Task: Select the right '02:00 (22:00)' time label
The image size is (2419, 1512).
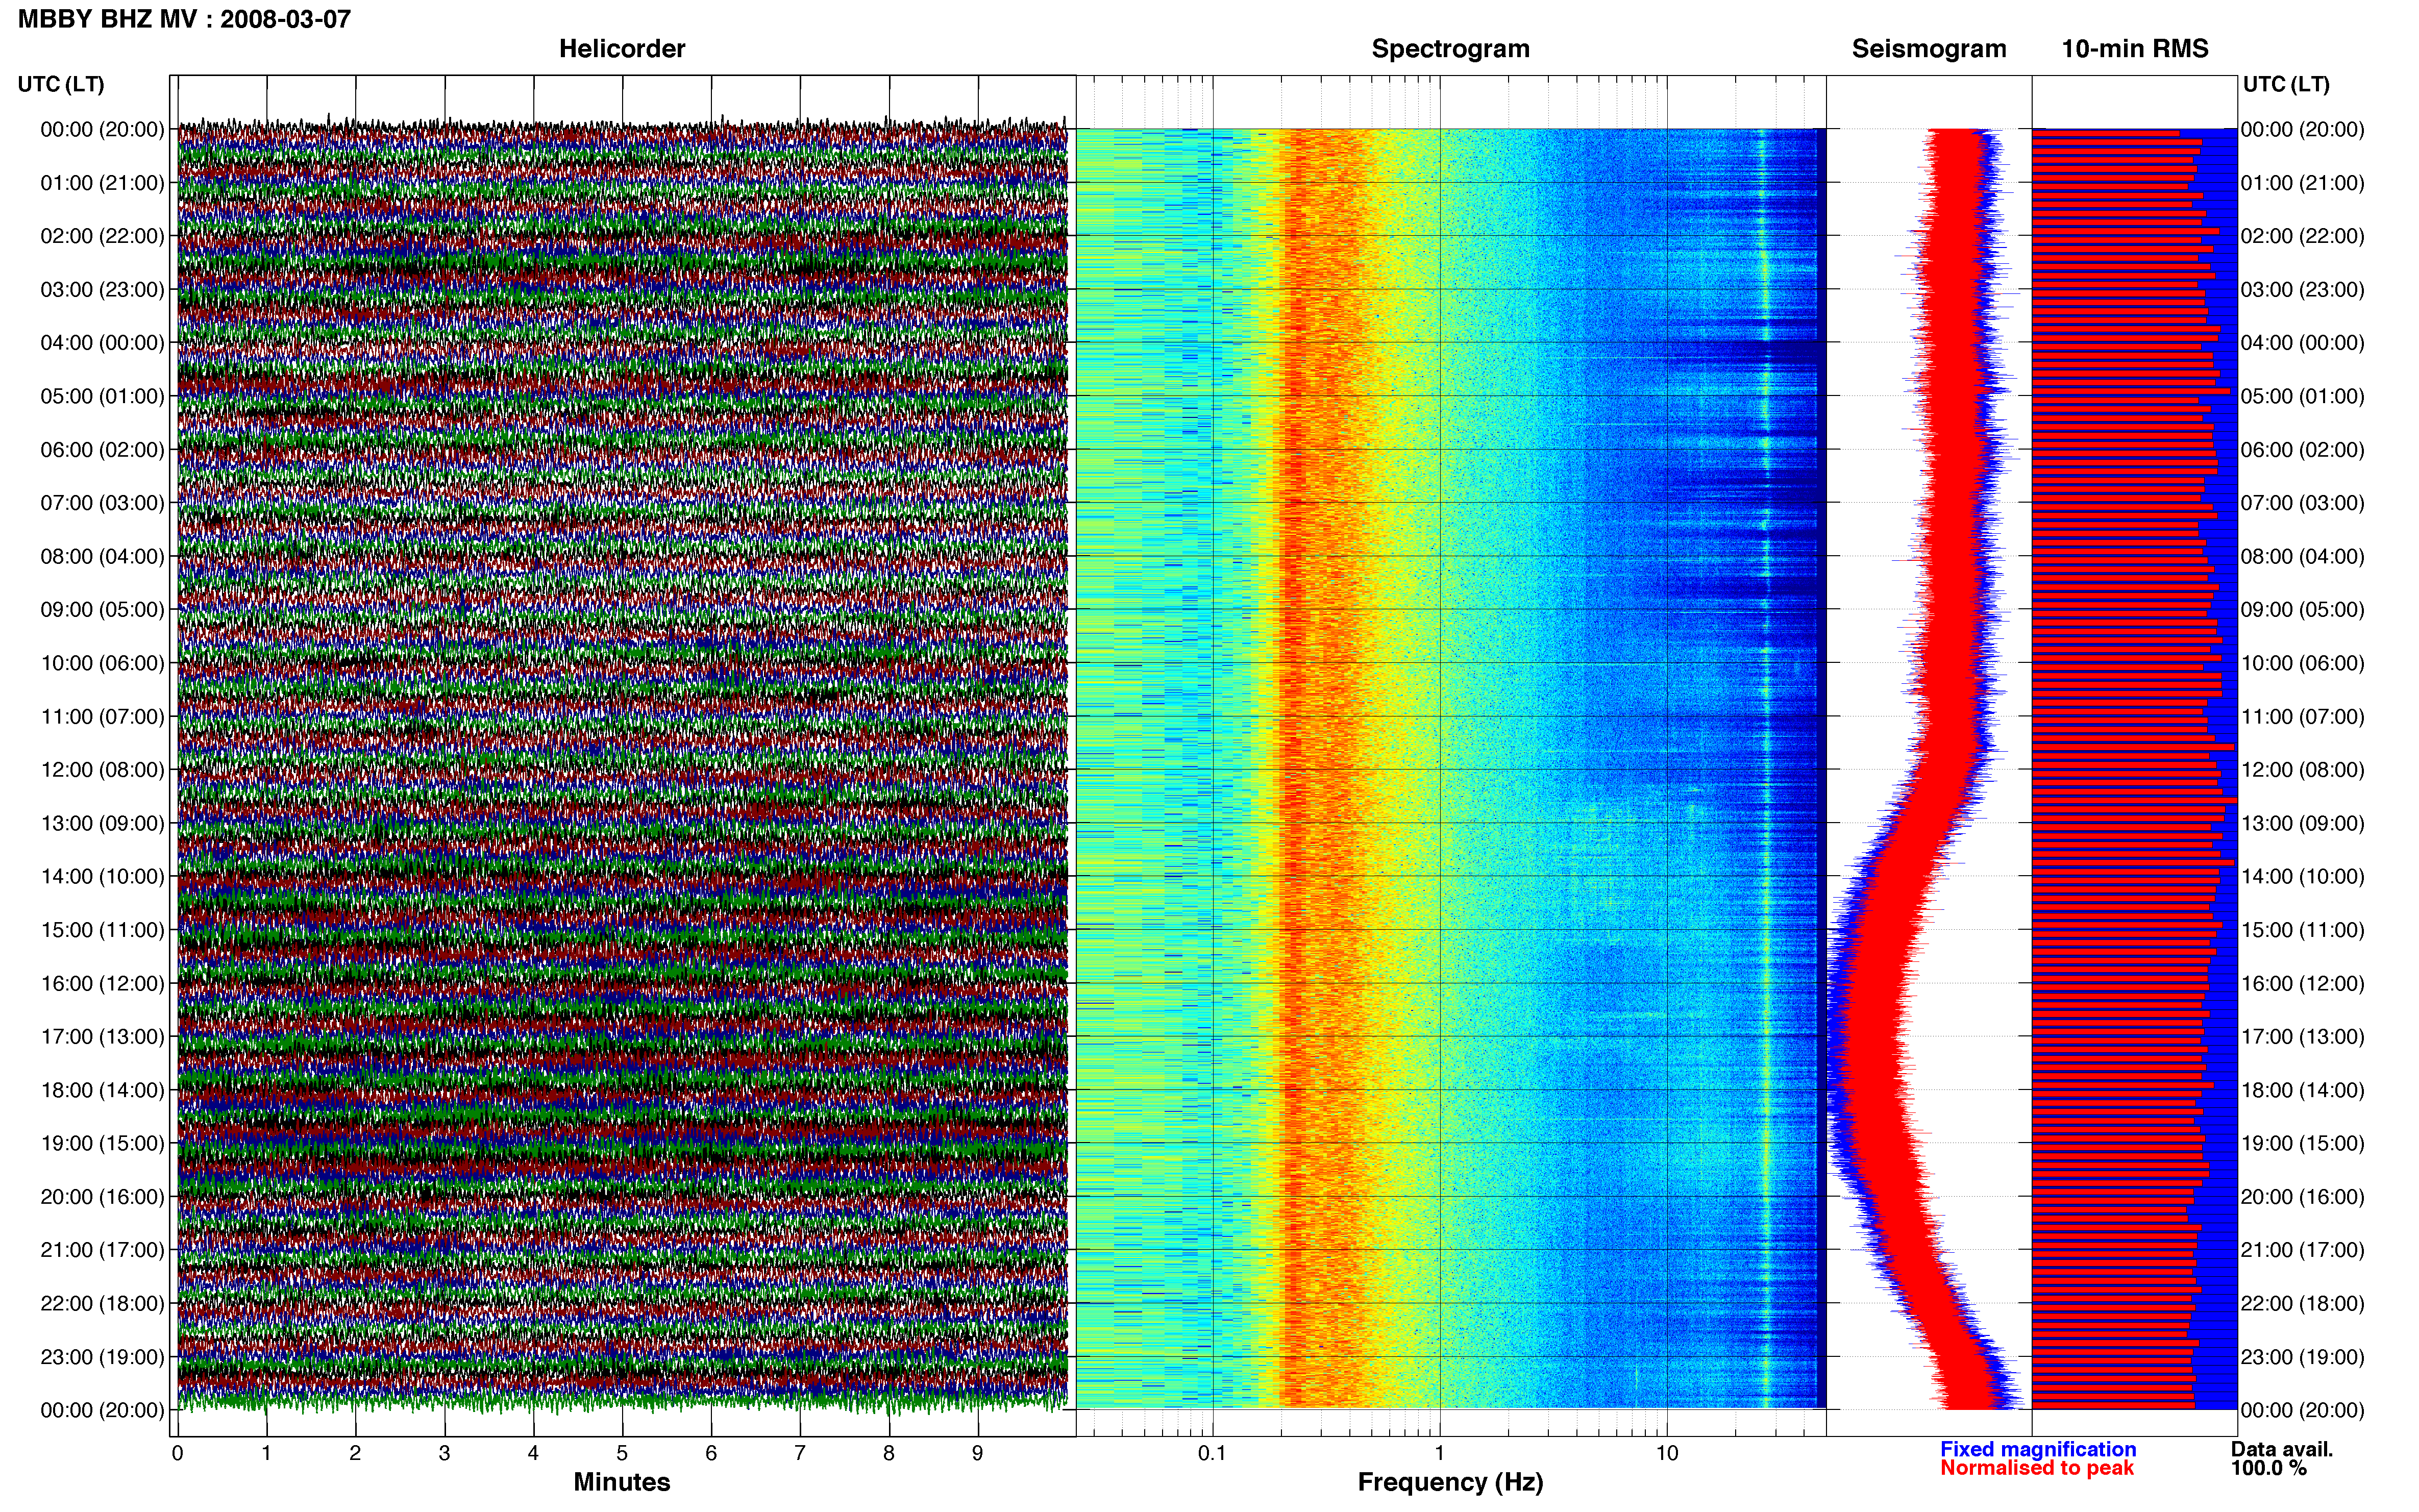Action: pos(2302,236)
